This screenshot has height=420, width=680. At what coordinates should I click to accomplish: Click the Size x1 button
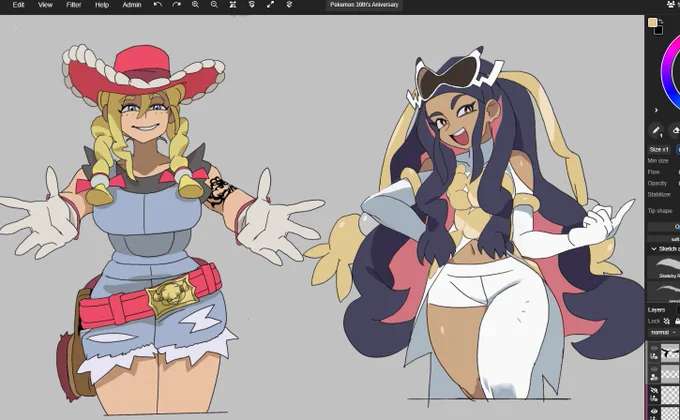tap(659, 149)
